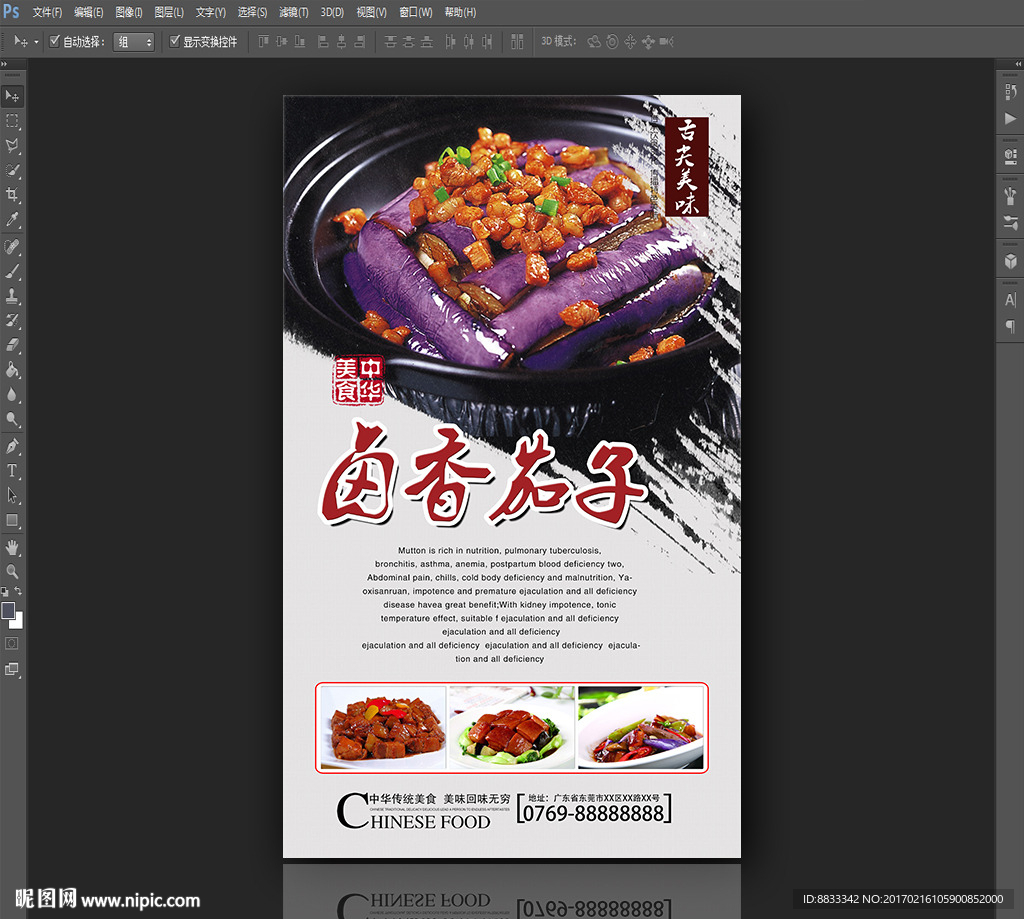
Task: Open the 滤镜(T) menu
Action: [x=293, y=12]
